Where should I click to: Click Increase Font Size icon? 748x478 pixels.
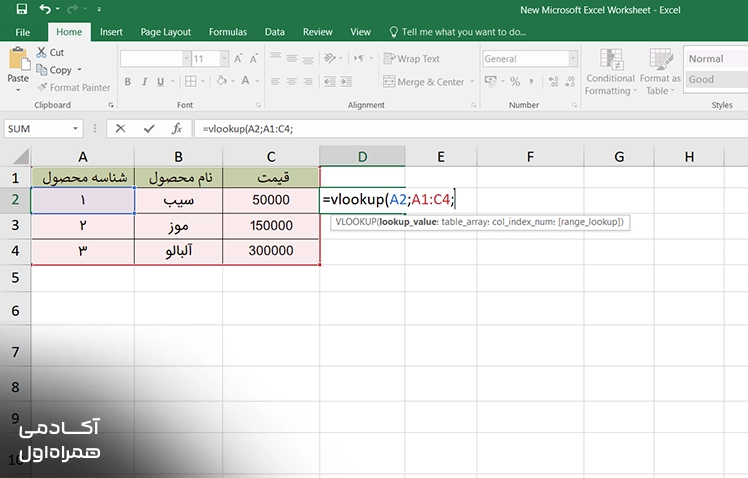pyautogui.click(x=238, y=59)
